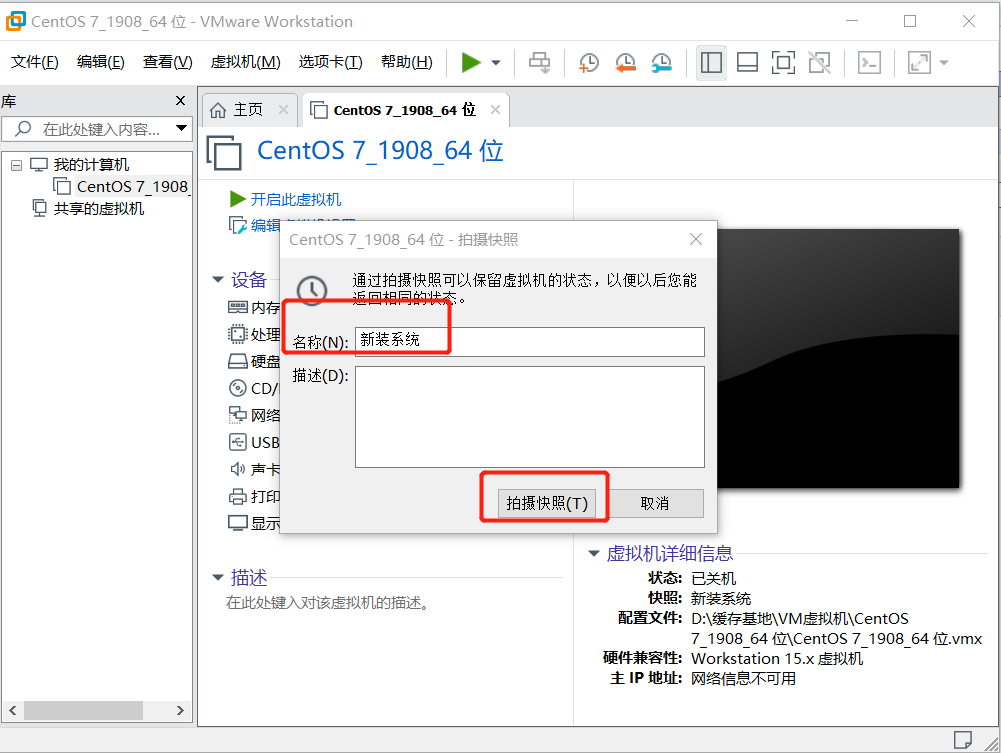This screenshot has width=1001, height=753.
Task: Click the library scrollbar left arrow
Action: pyautogui.click(x=13, y=710)
